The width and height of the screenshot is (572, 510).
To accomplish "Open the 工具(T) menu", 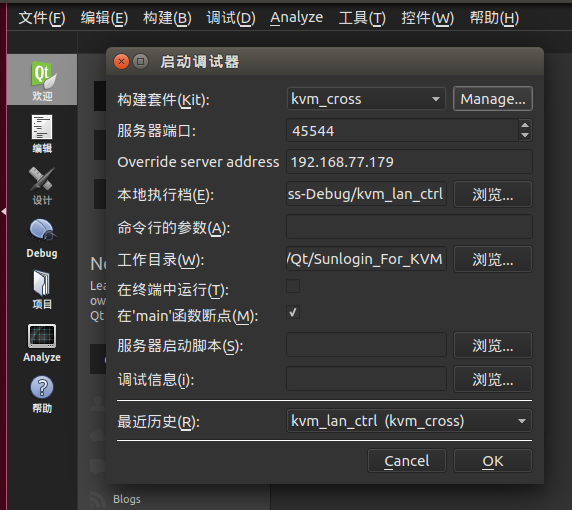I will click(362, 18).
